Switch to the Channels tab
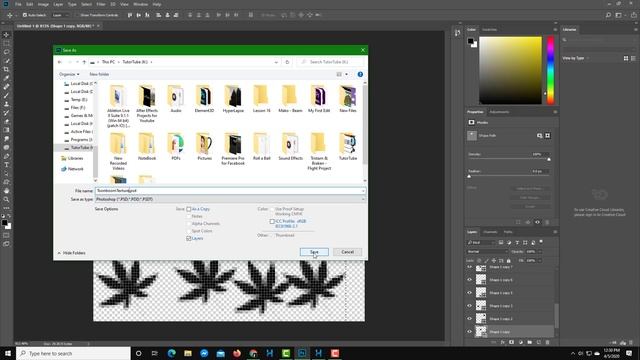This screenshot has height=360, width=640. 490,232
